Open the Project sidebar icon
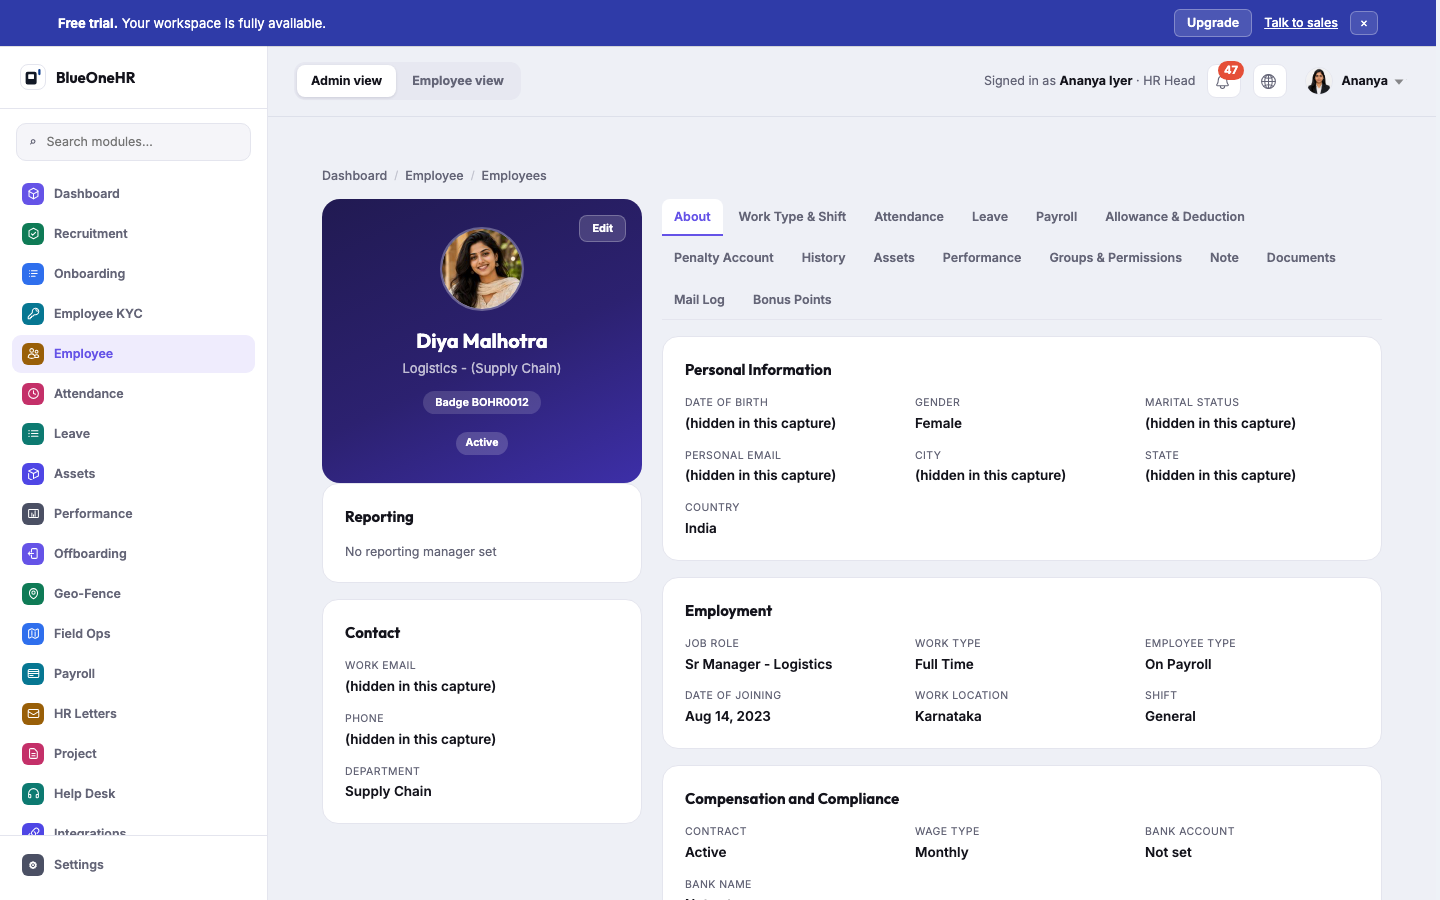Image resolution: width=1440 pixels, height=900 pixels. 33,754
